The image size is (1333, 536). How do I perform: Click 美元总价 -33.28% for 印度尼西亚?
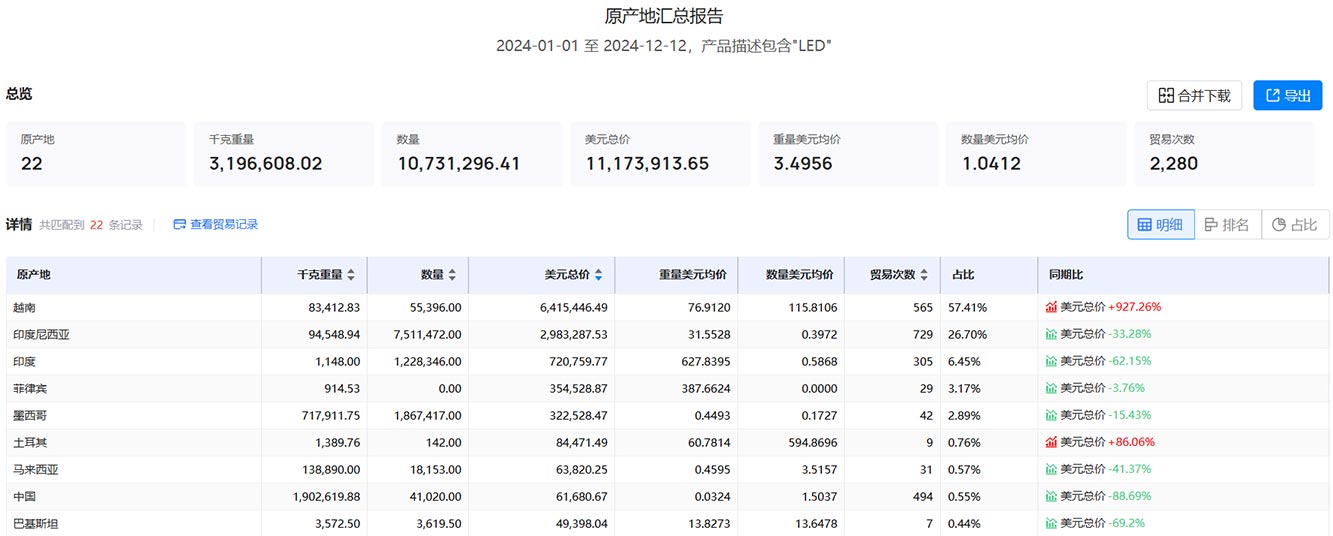click(1106, 334)
